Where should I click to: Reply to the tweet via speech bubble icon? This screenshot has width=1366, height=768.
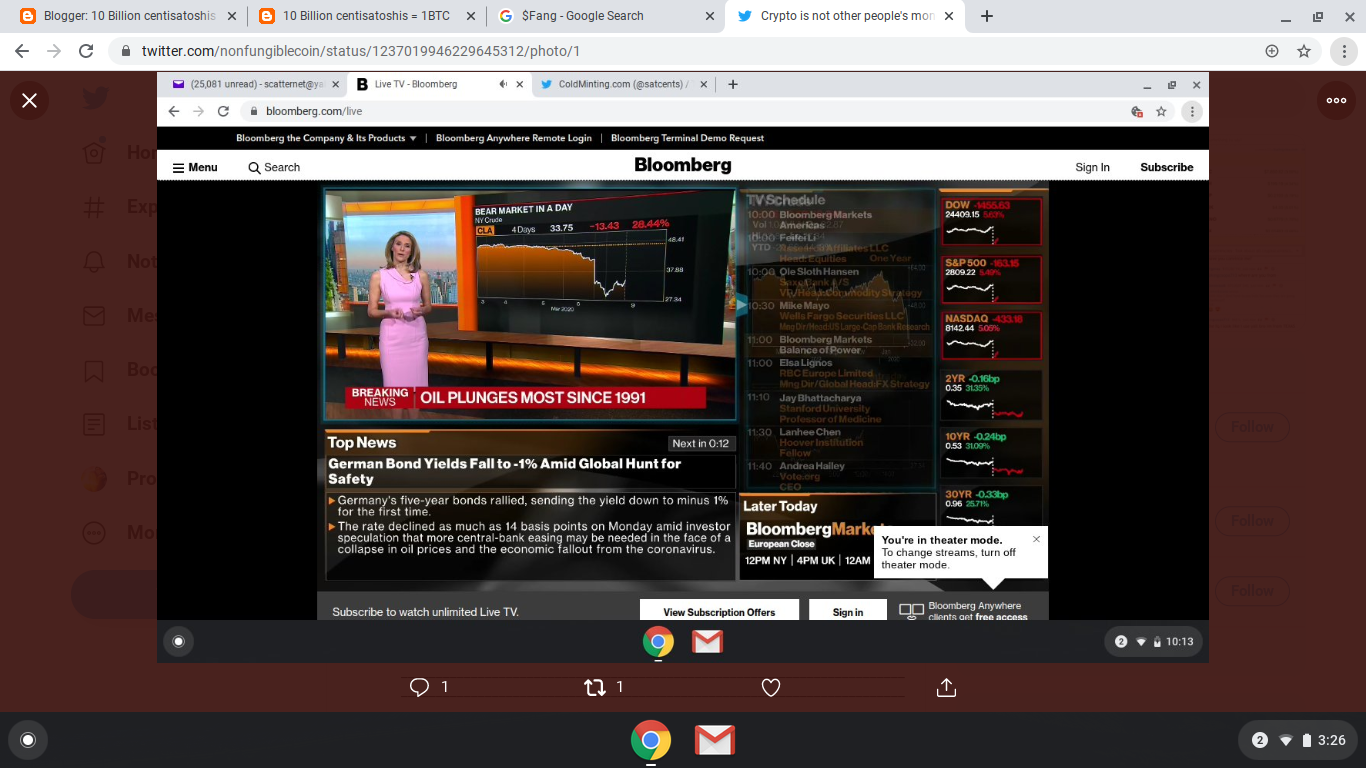pyautogui.click(x=420, y=687)
